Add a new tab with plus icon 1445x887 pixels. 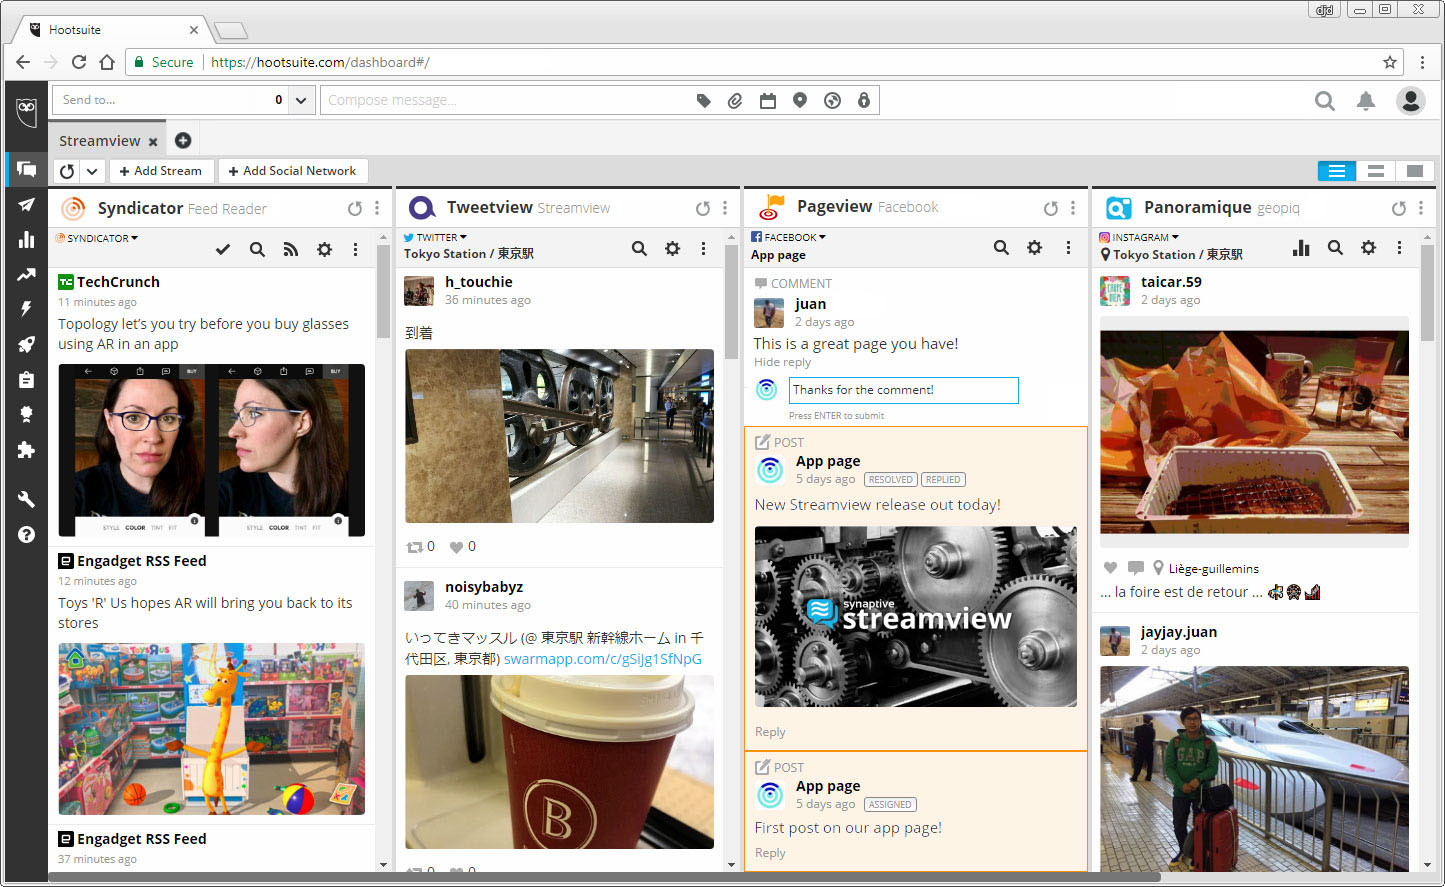point(183,140)
